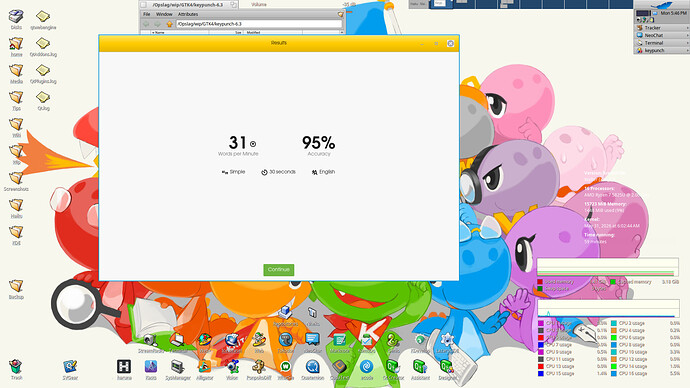The width and height of the screenshot is (690, 388).
Task: Launch the StreamRadio desktop icon
Action: 151,340
